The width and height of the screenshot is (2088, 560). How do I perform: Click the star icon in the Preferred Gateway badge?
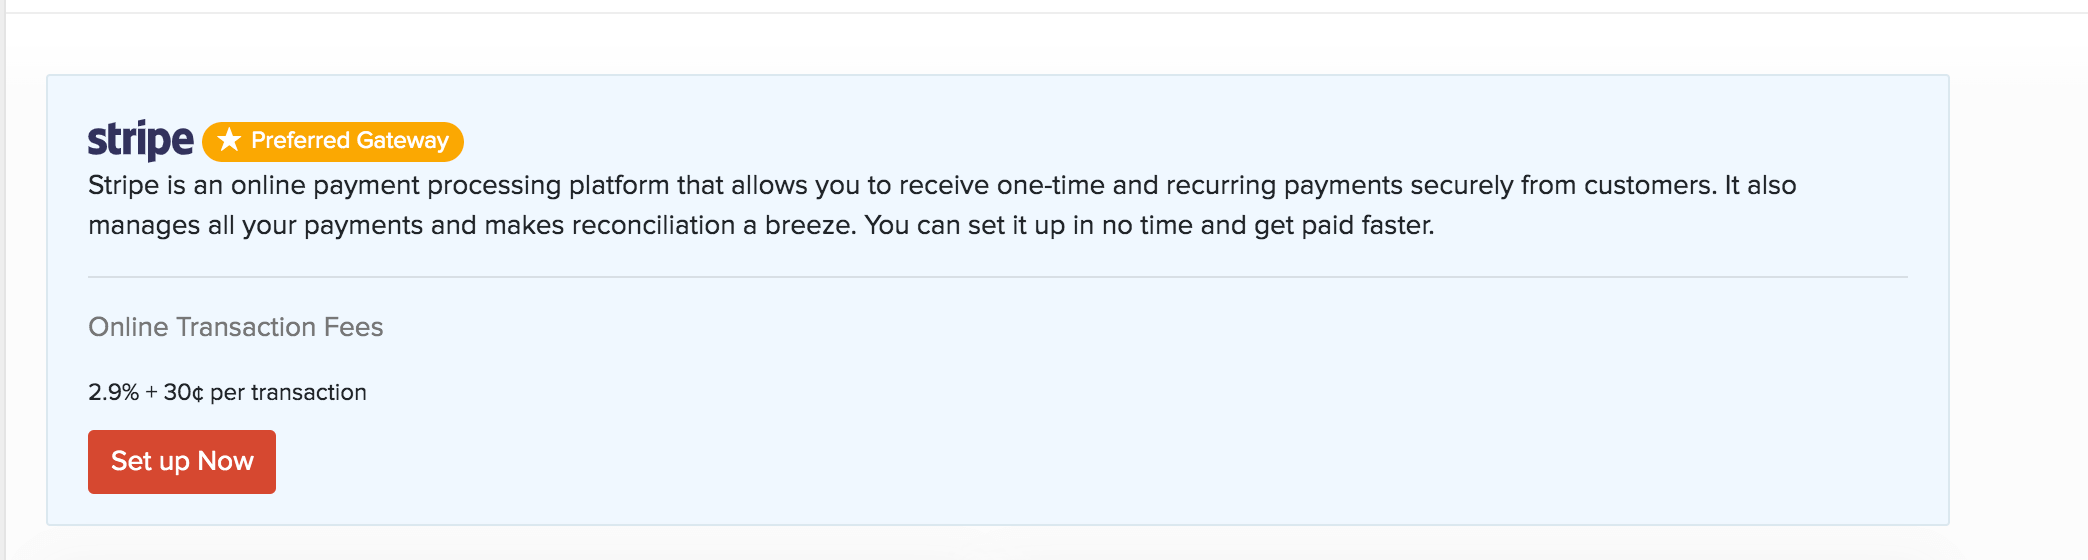click(229, 140)
